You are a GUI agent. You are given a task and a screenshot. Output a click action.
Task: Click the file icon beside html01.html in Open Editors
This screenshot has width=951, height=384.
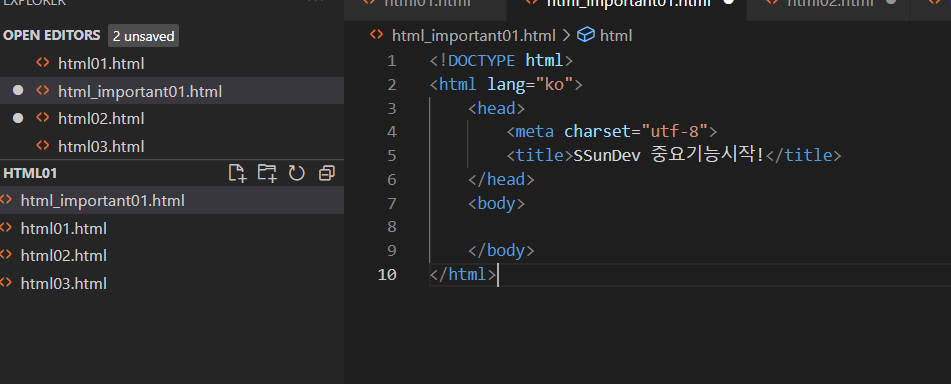tap(42, 62)
